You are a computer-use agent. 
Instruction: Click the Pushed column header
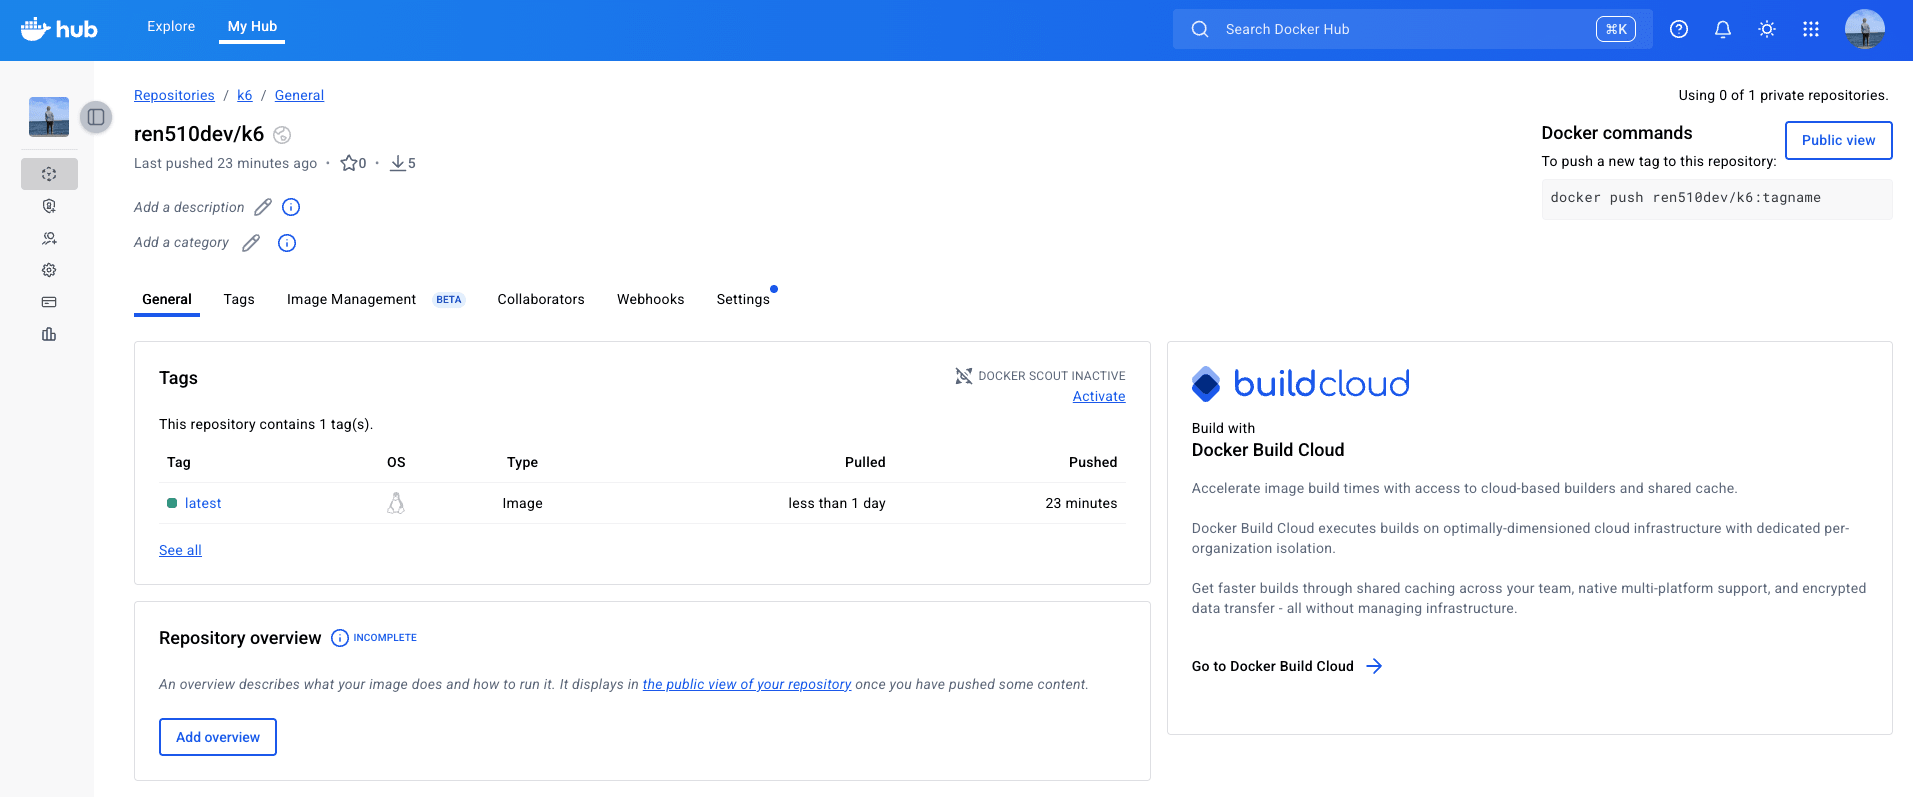tap(1093, 462)
